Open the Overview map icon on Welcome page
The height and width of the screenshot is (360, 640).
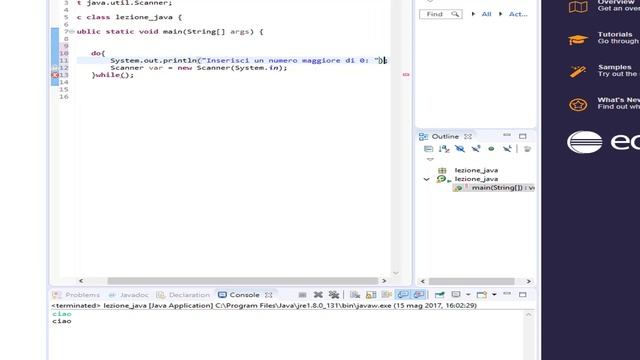click(578, 6)
